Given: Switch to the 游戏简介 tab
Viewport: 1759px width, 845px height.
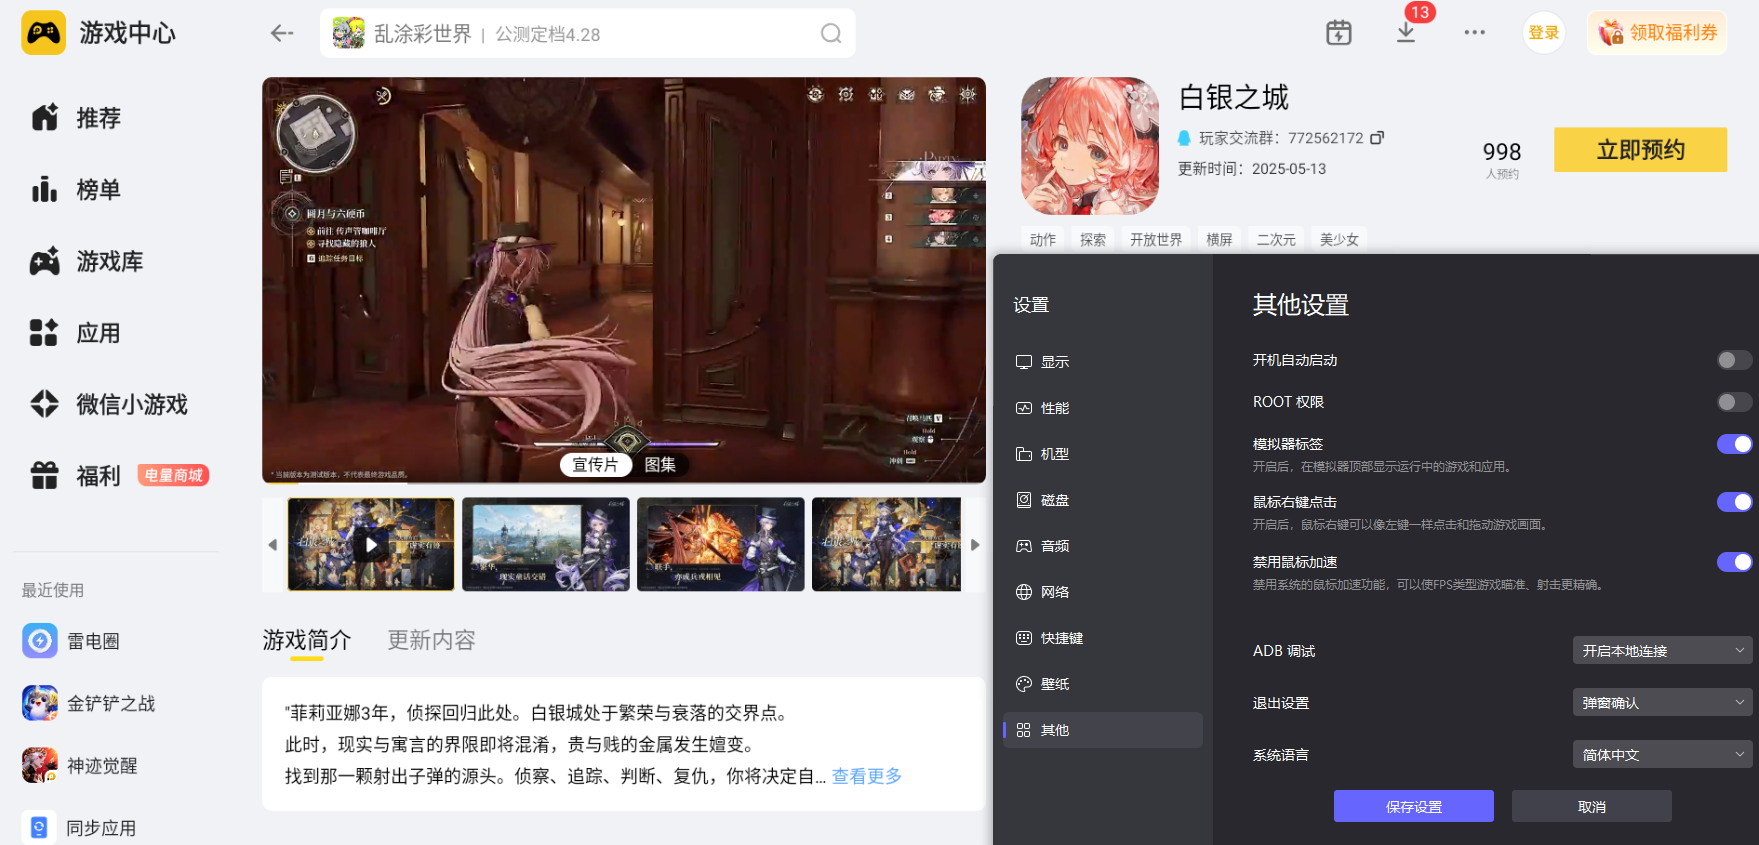Looking at the screenshot, I should click(x=307, y=640).
